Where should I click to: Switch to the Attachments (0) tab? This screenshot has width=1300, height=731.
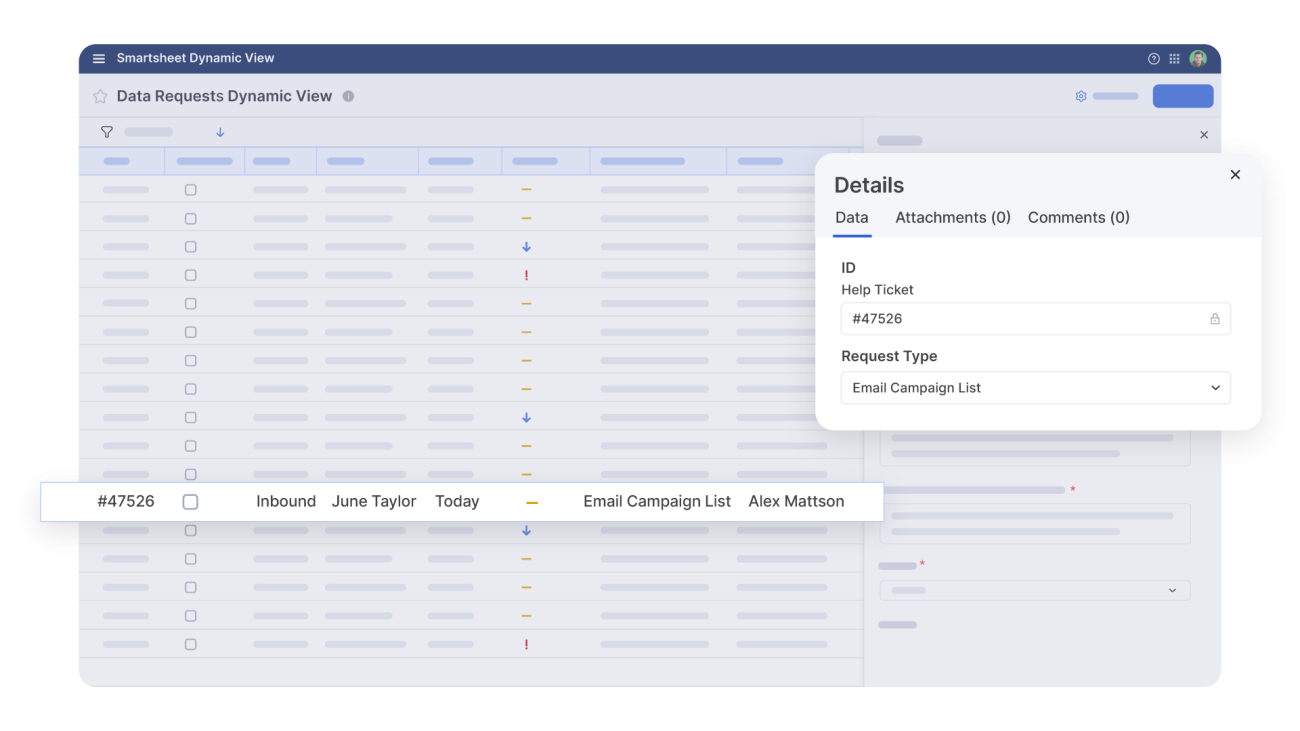pyautogui.click(x=952, y=217)
